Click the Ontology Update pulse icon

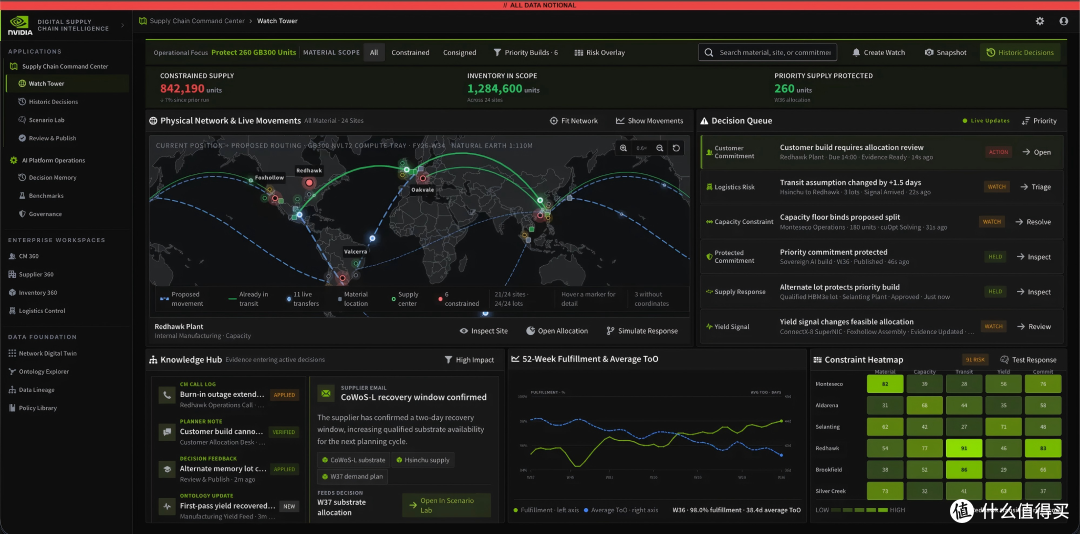point(166,506)
